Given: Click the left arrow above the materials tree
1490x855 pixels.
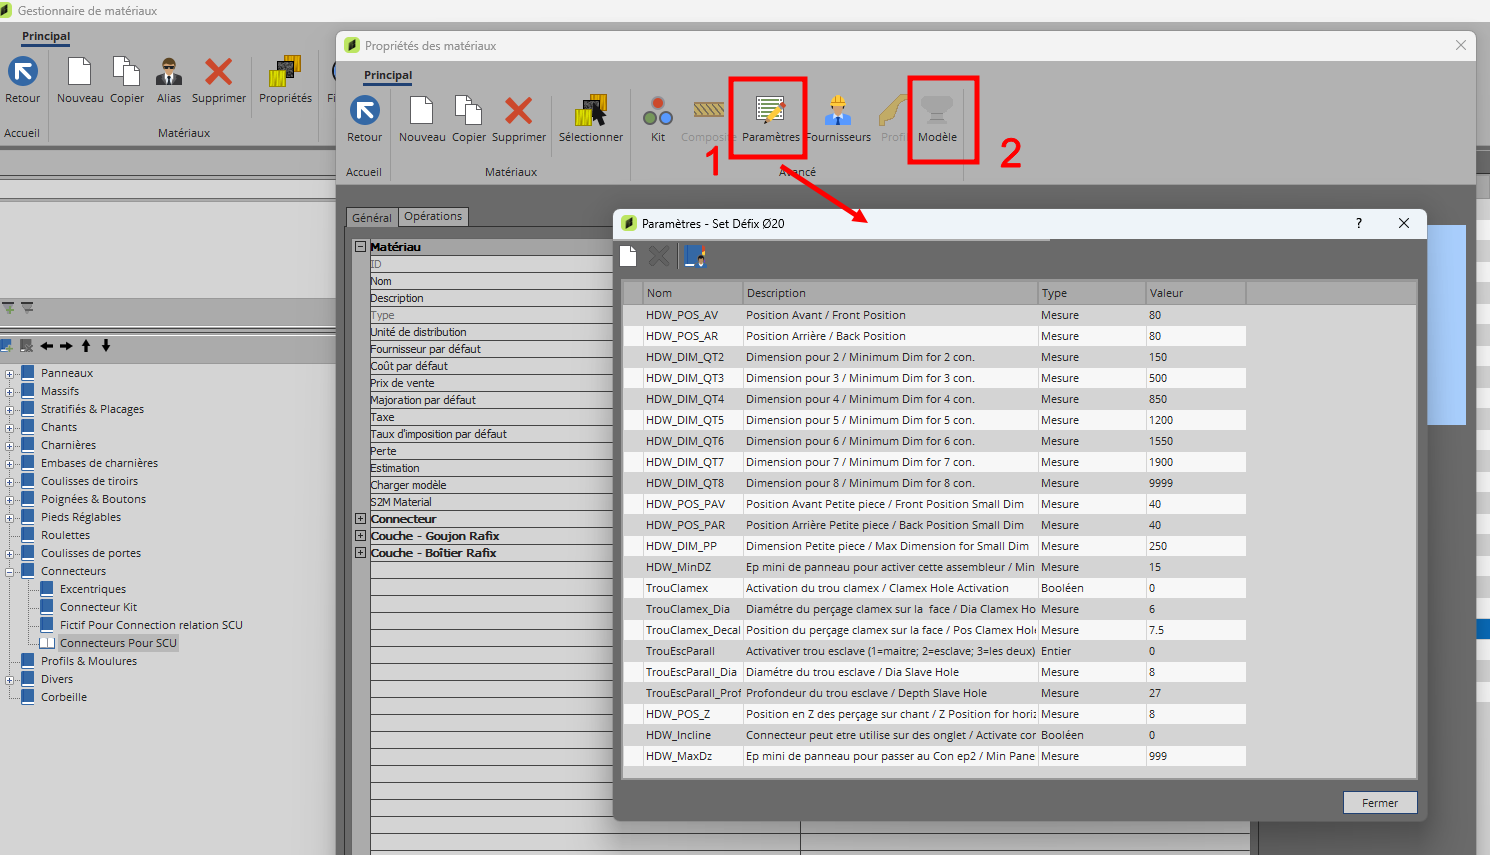Looking at the screenshot, I should click(x=47, y=346).
